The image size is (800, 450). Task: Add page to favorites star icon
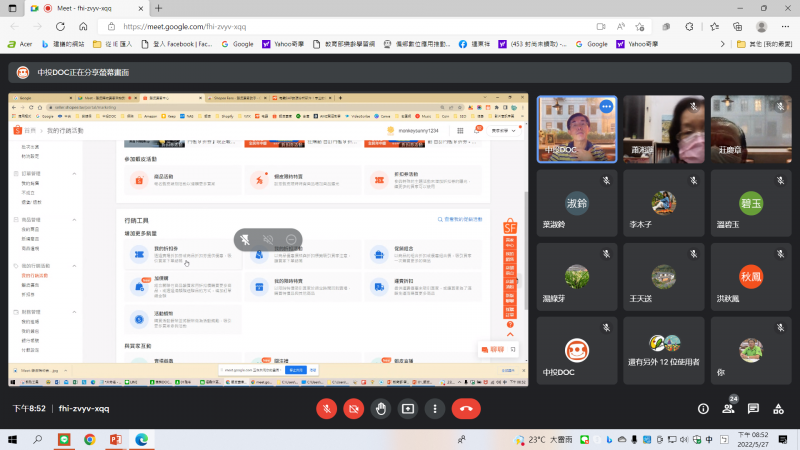pos(640,27)
